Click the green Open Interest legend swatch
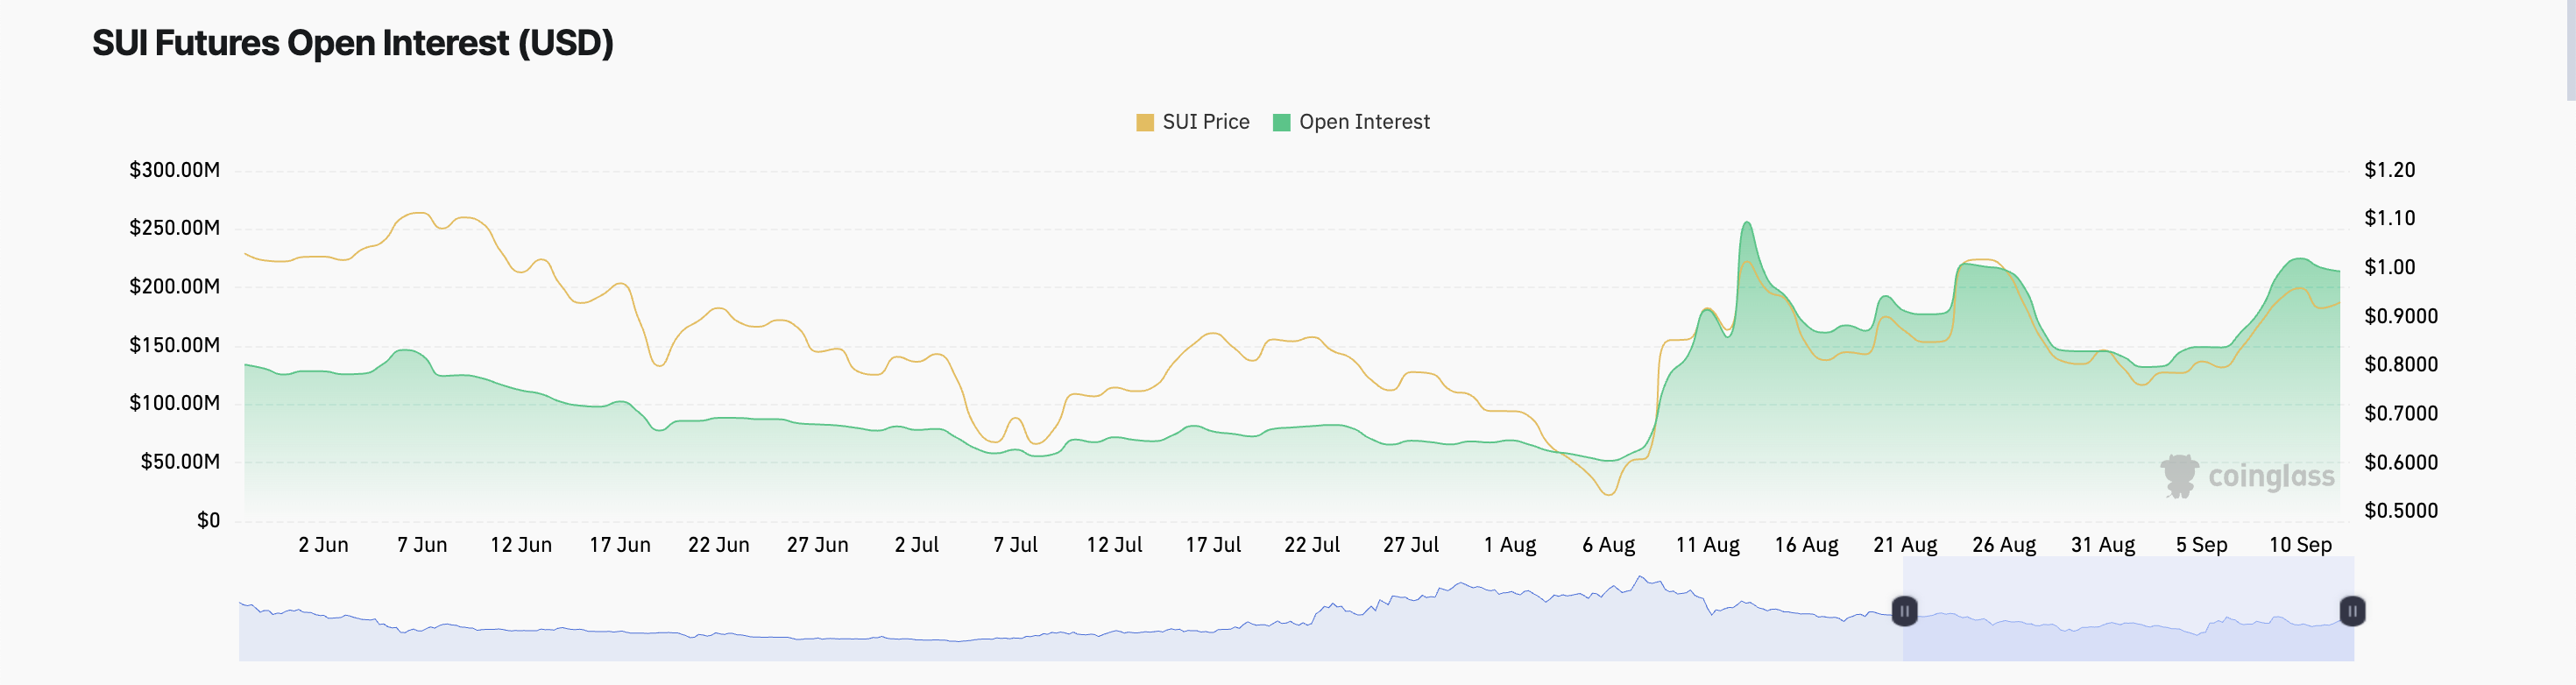The height and width of the screenshot is (685, 2576). [1281, 122]
